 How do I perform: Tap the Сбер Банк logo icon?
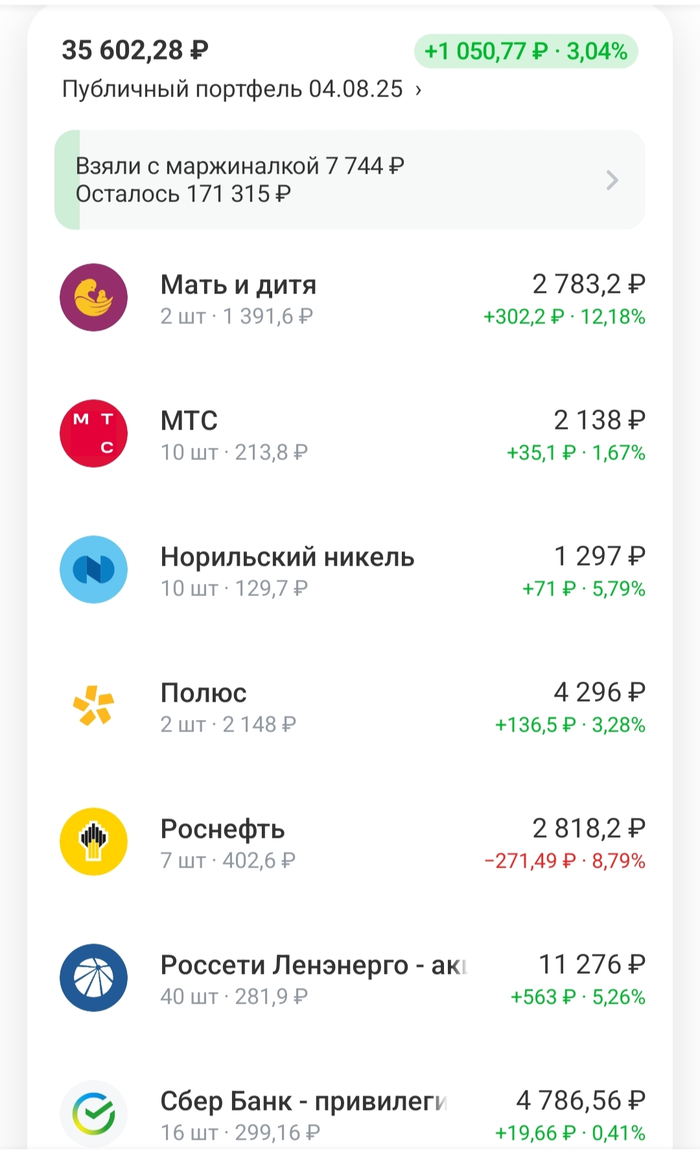pos(93,1113)
